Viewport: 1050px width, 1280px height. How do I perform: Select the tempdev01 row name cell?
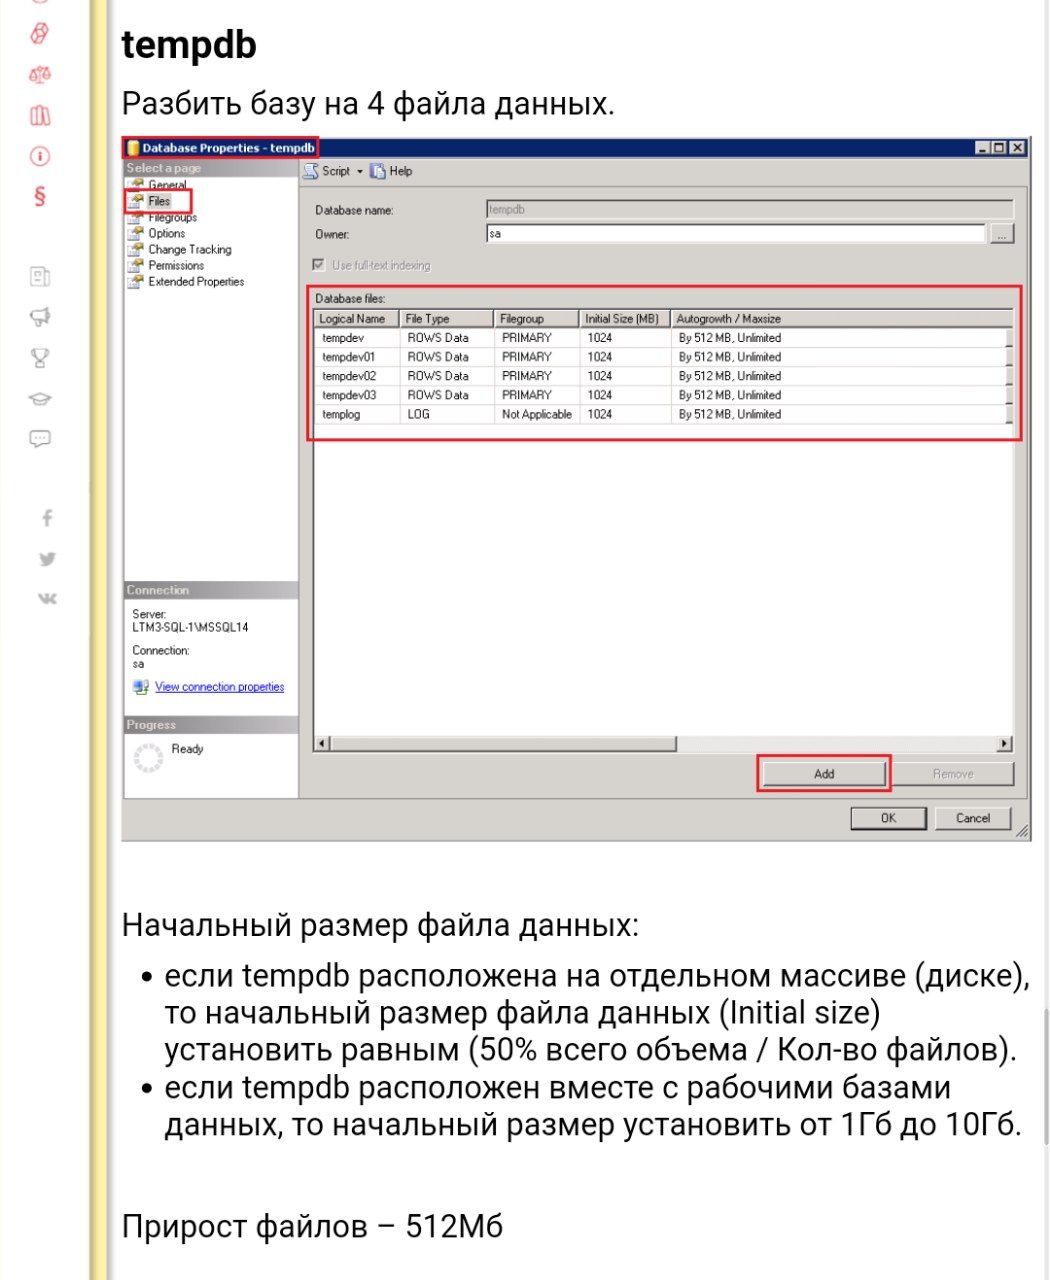[x=357, y=357]
